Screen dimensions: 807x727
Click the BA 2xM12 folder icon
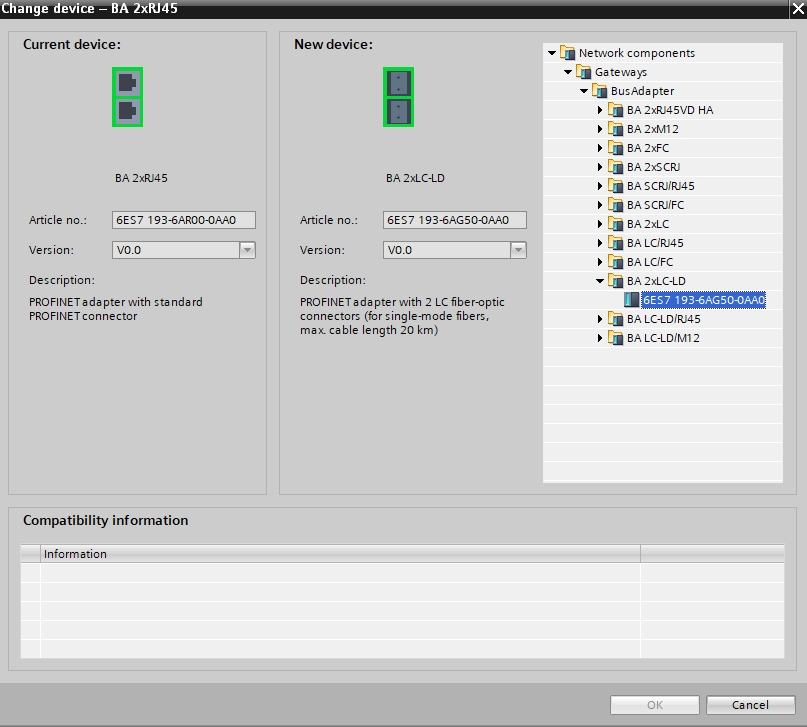[616, 129]
